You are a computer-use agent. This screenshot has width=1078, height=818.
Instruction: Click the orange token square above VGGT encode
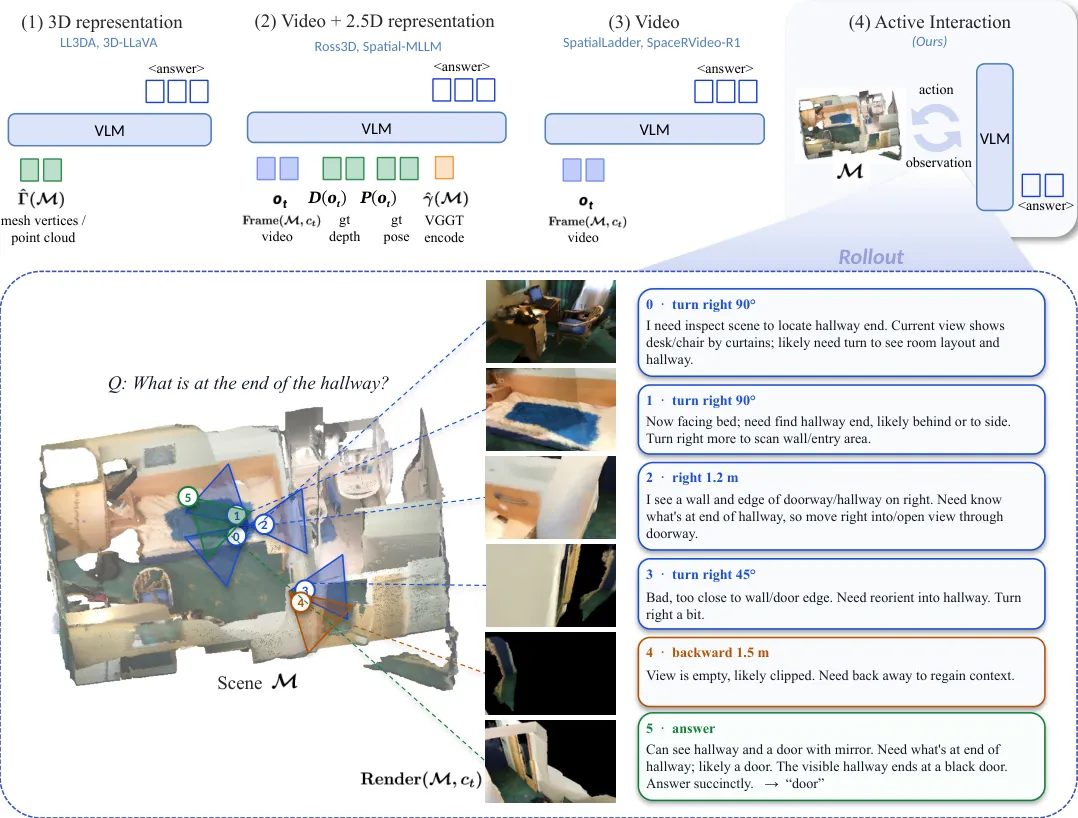444,168
